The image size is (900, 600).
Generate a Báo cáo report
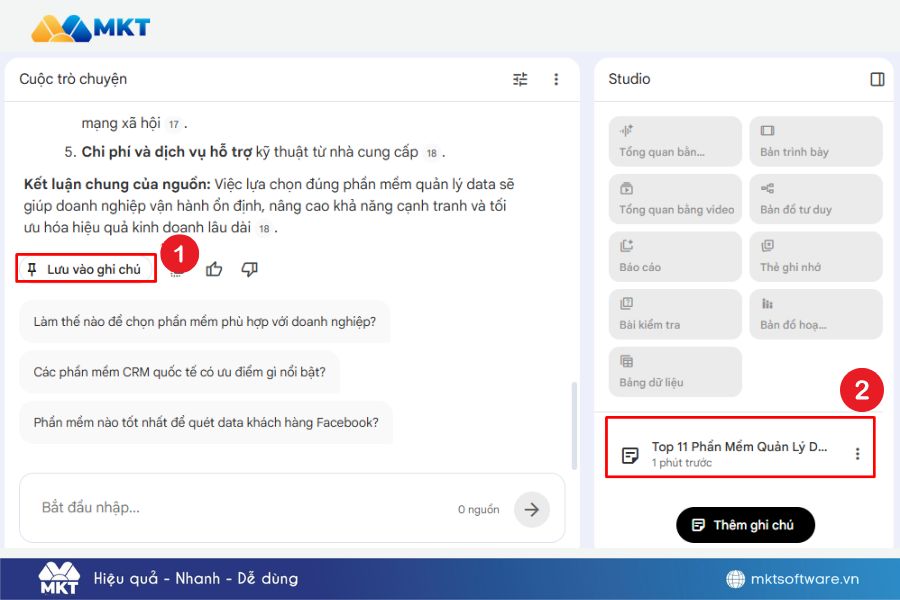tap(675, 256)
